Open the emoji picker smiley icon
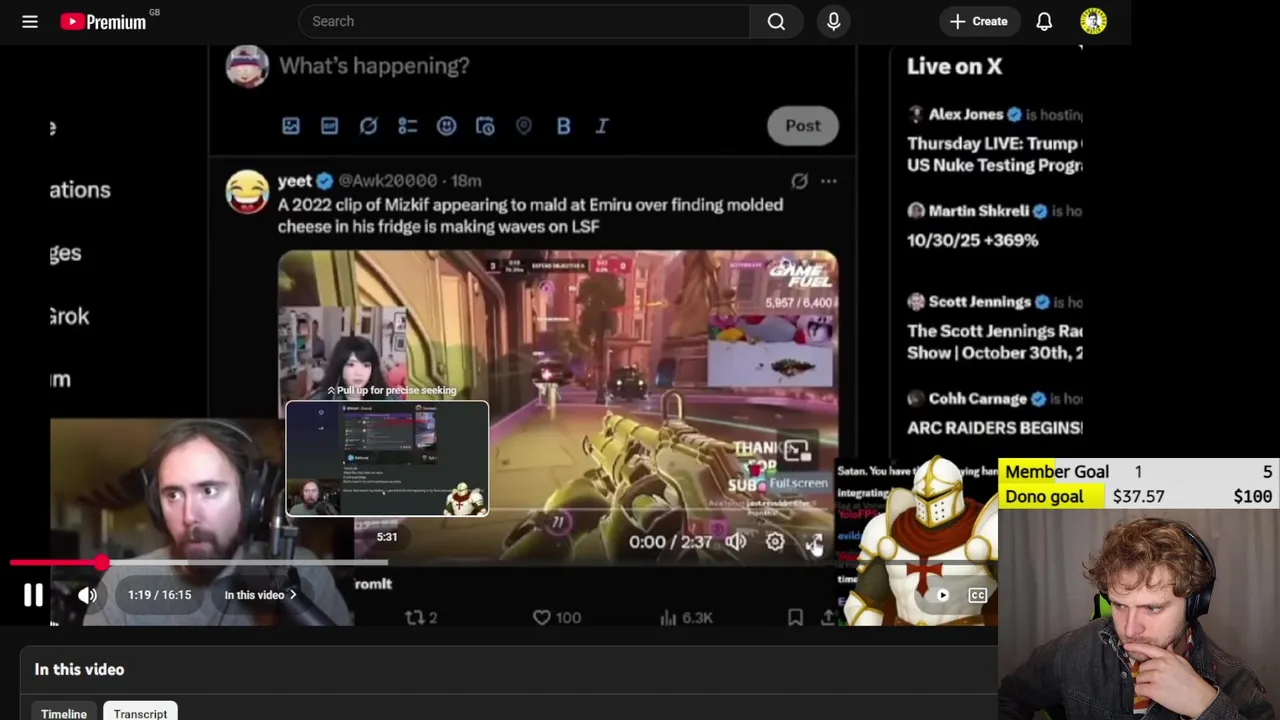1280x720 pixels. [446, 126]
